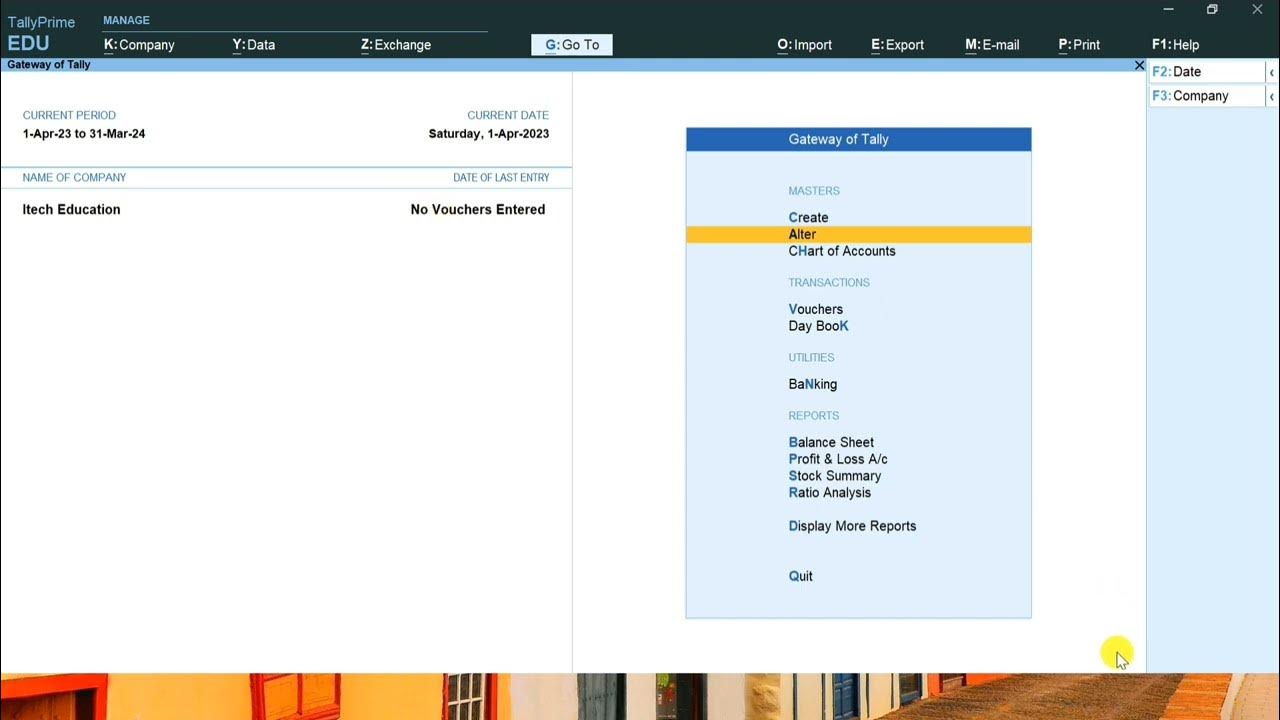Open Profit & Loss A/c report

pos(838,459)
